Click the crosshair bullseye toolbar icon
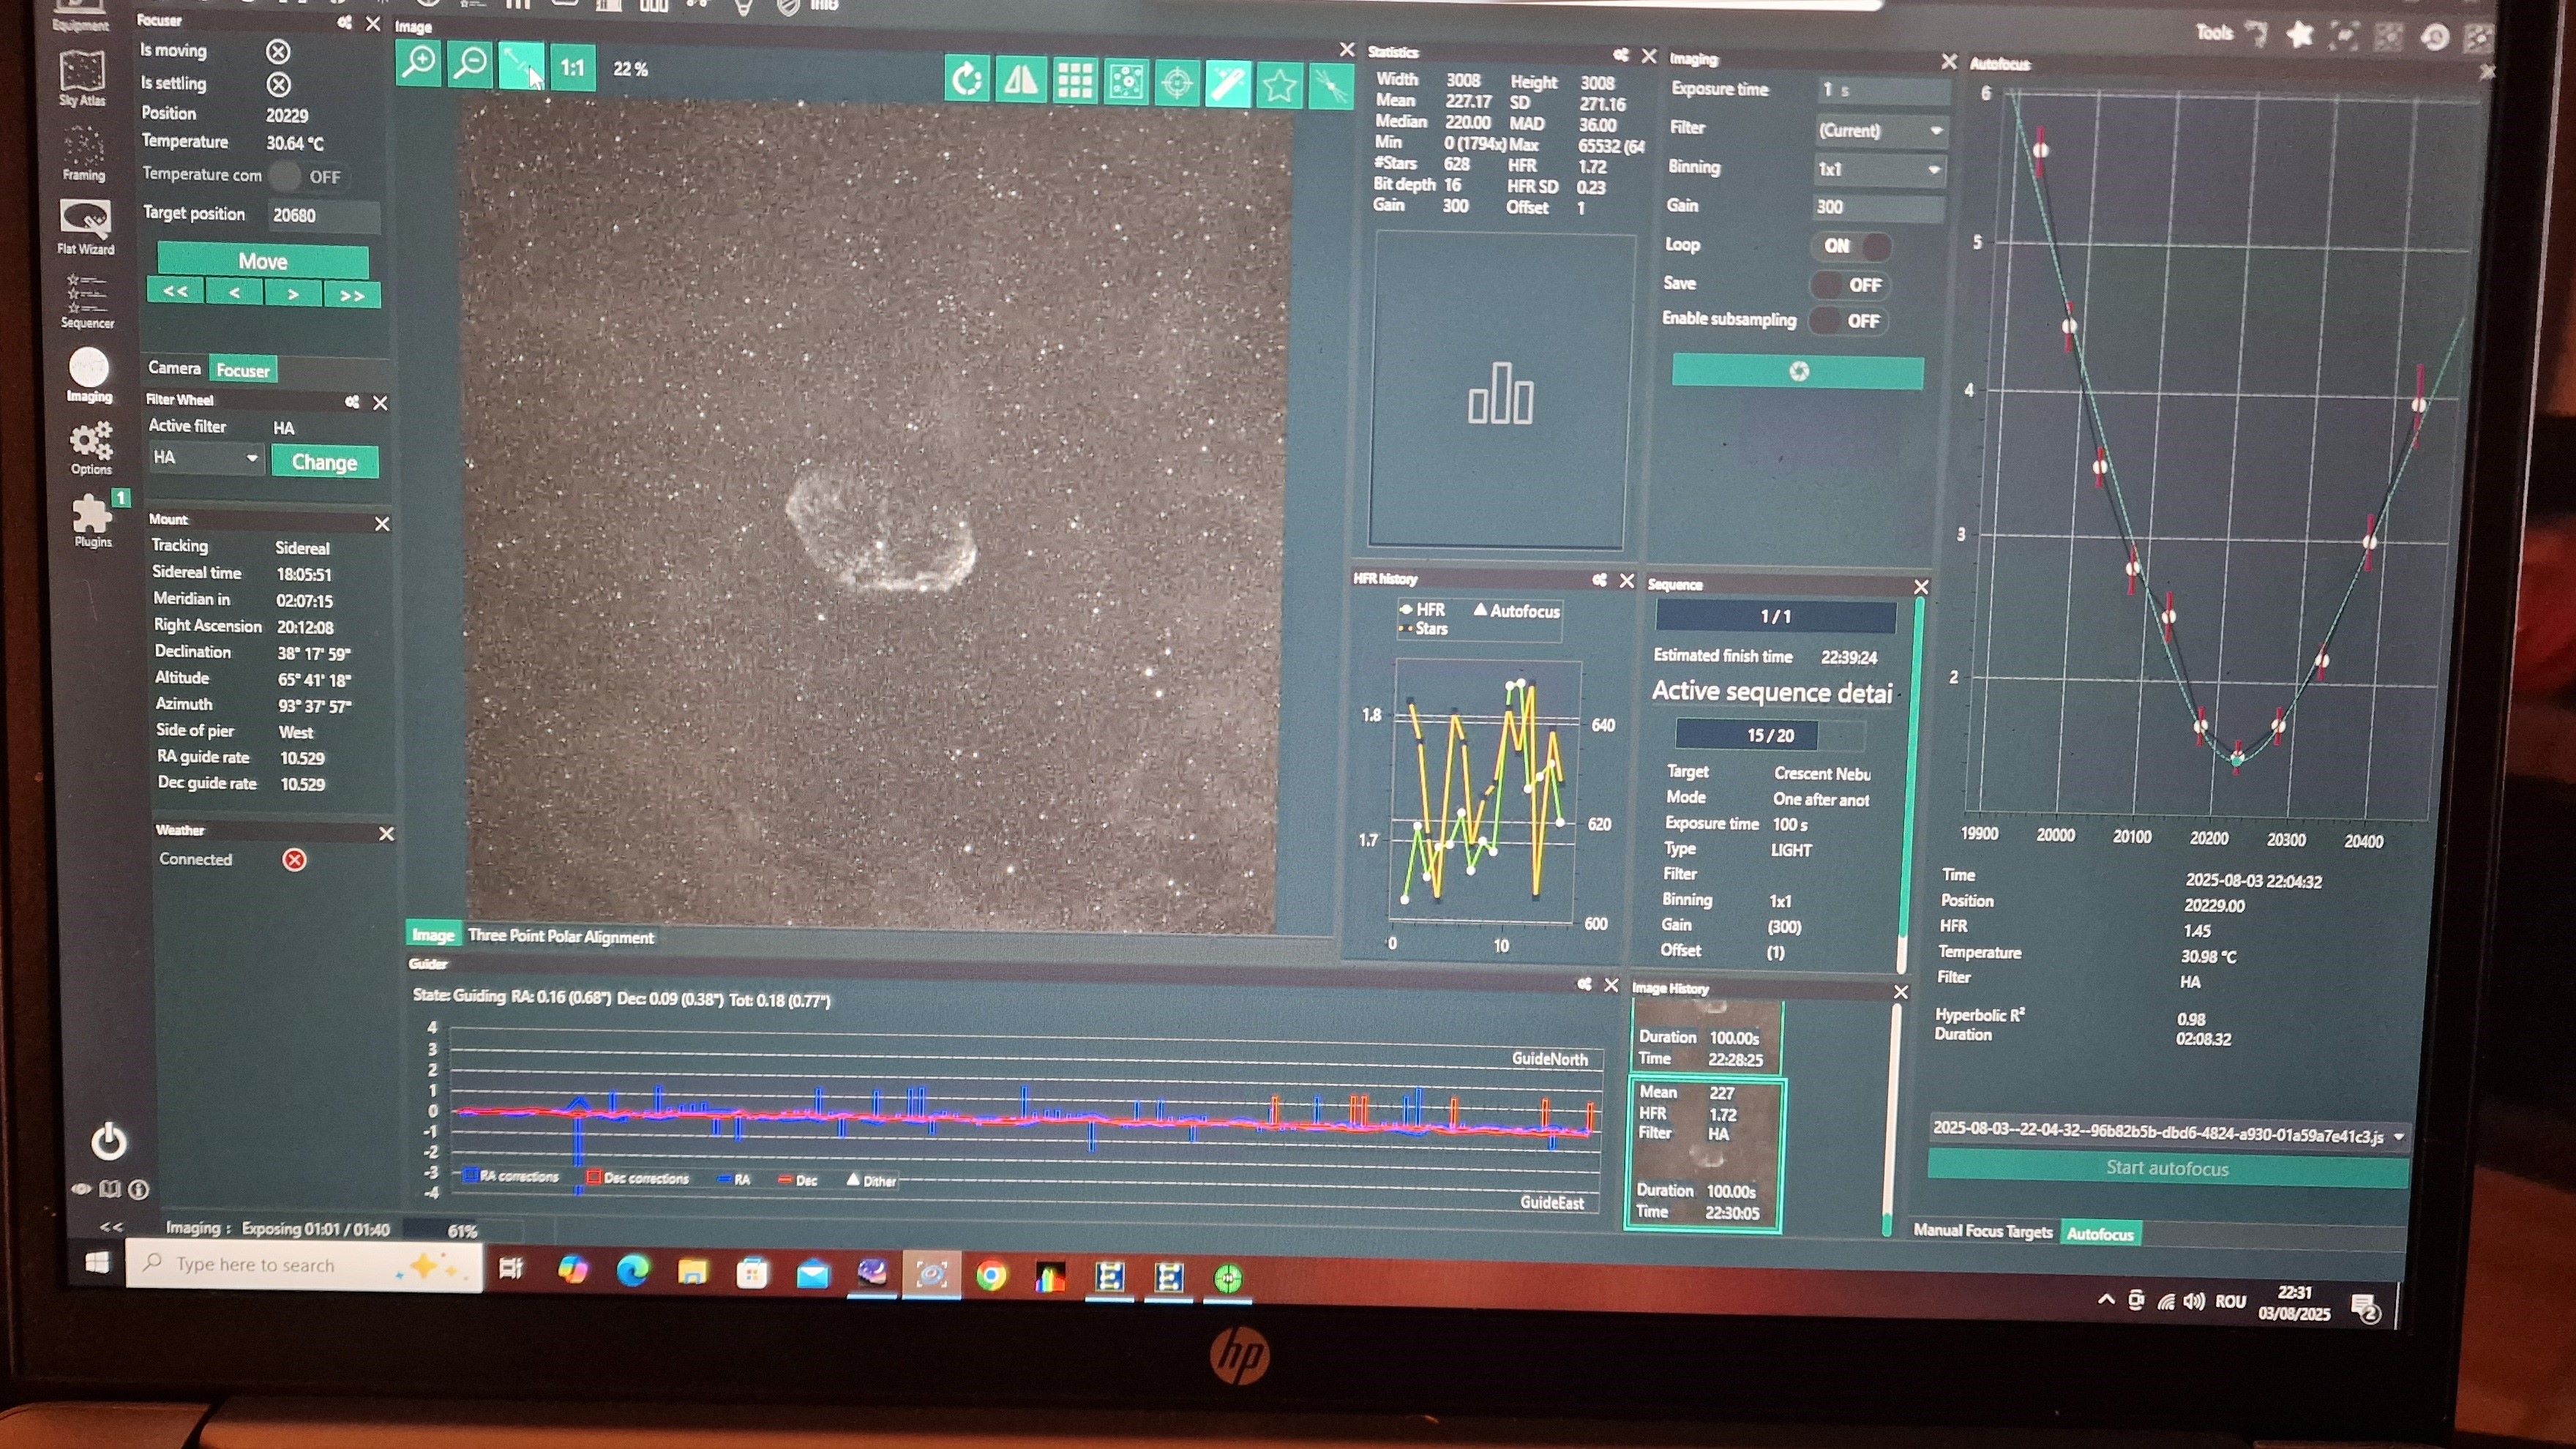Image resolution: width=2576 pixels, height=1449 pixels. tap(1177, 83)
